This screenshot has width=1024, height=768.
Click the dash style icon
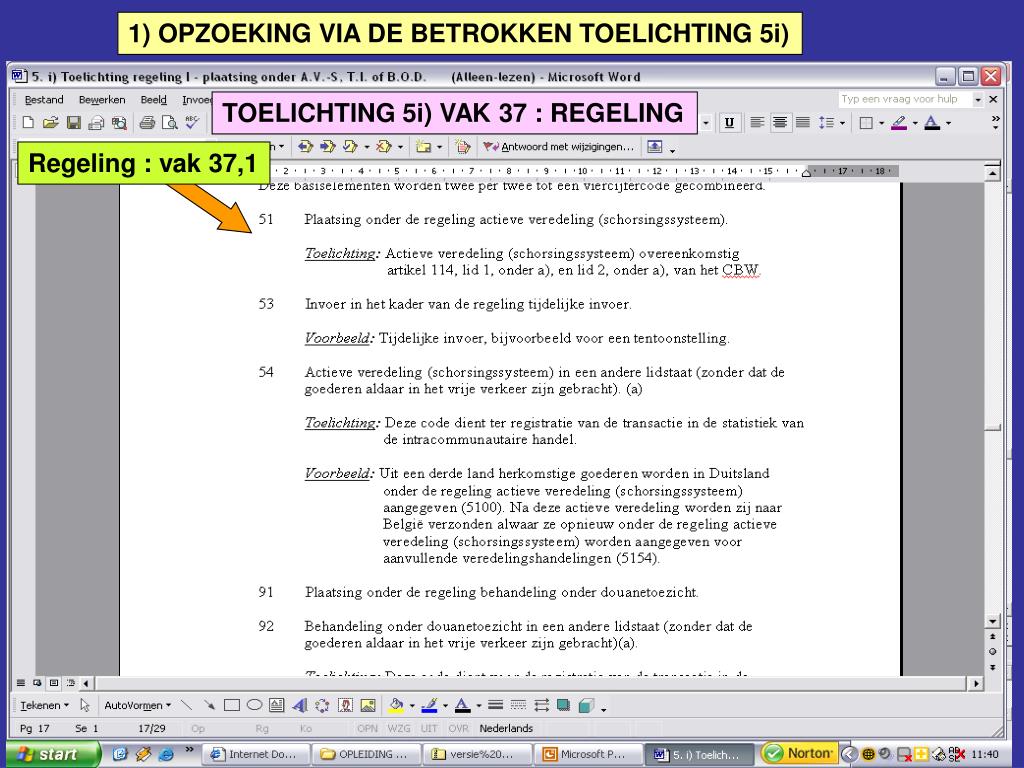click(x=519, y=705)
